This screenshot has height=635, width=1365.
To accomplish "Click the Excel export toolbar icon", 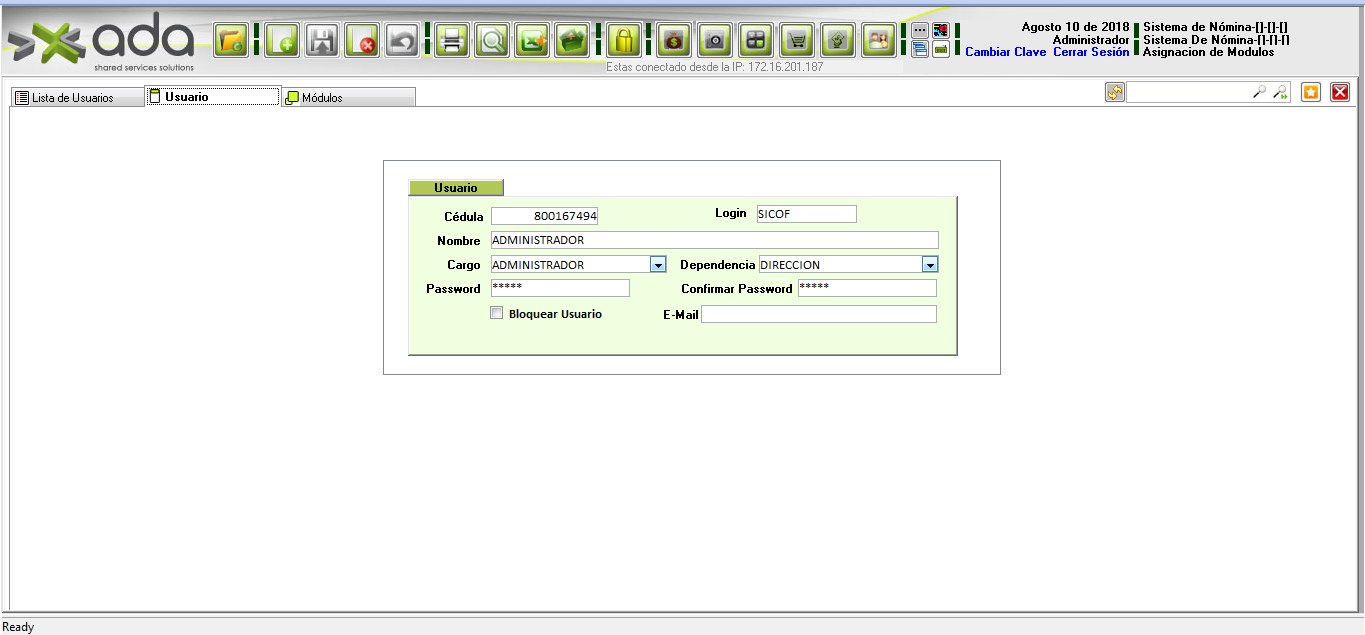I will coord(531,41).
